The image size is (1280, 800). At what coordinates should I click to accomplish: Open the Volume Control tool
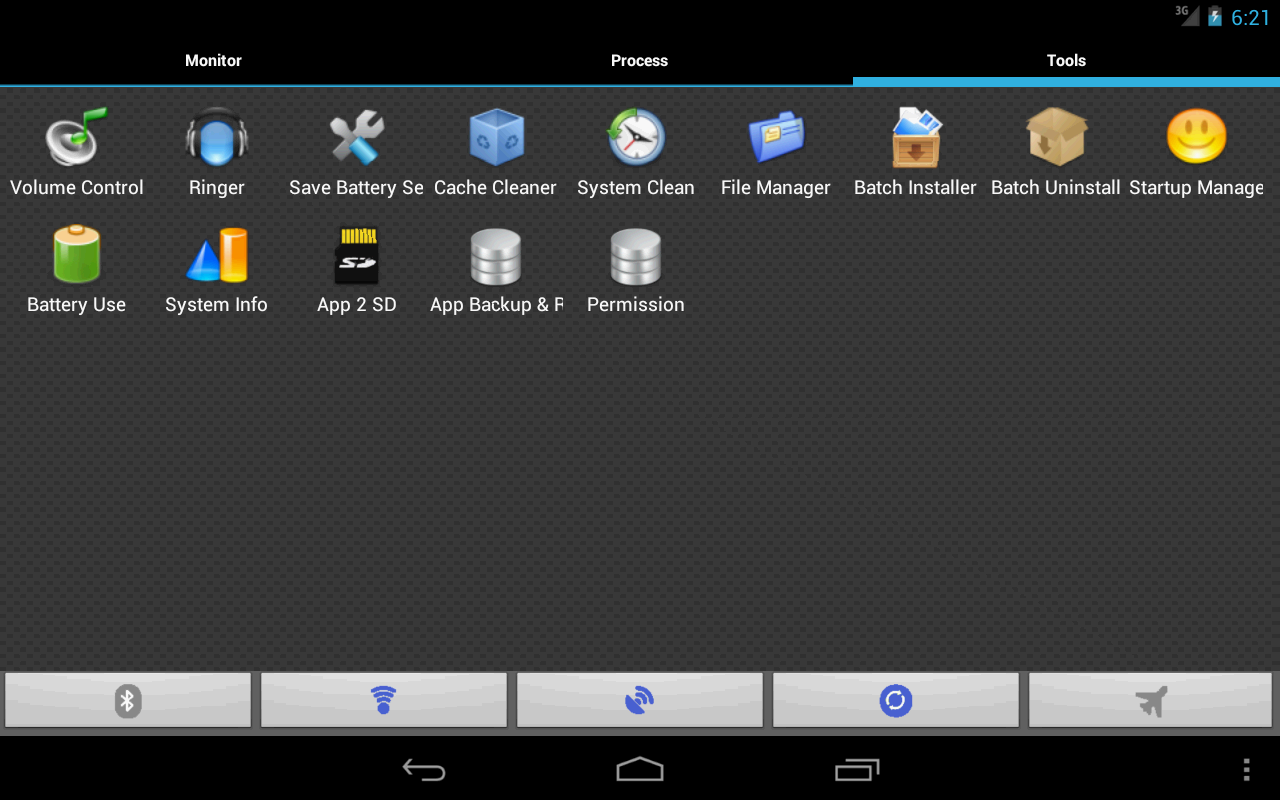[x=76, y=150]
